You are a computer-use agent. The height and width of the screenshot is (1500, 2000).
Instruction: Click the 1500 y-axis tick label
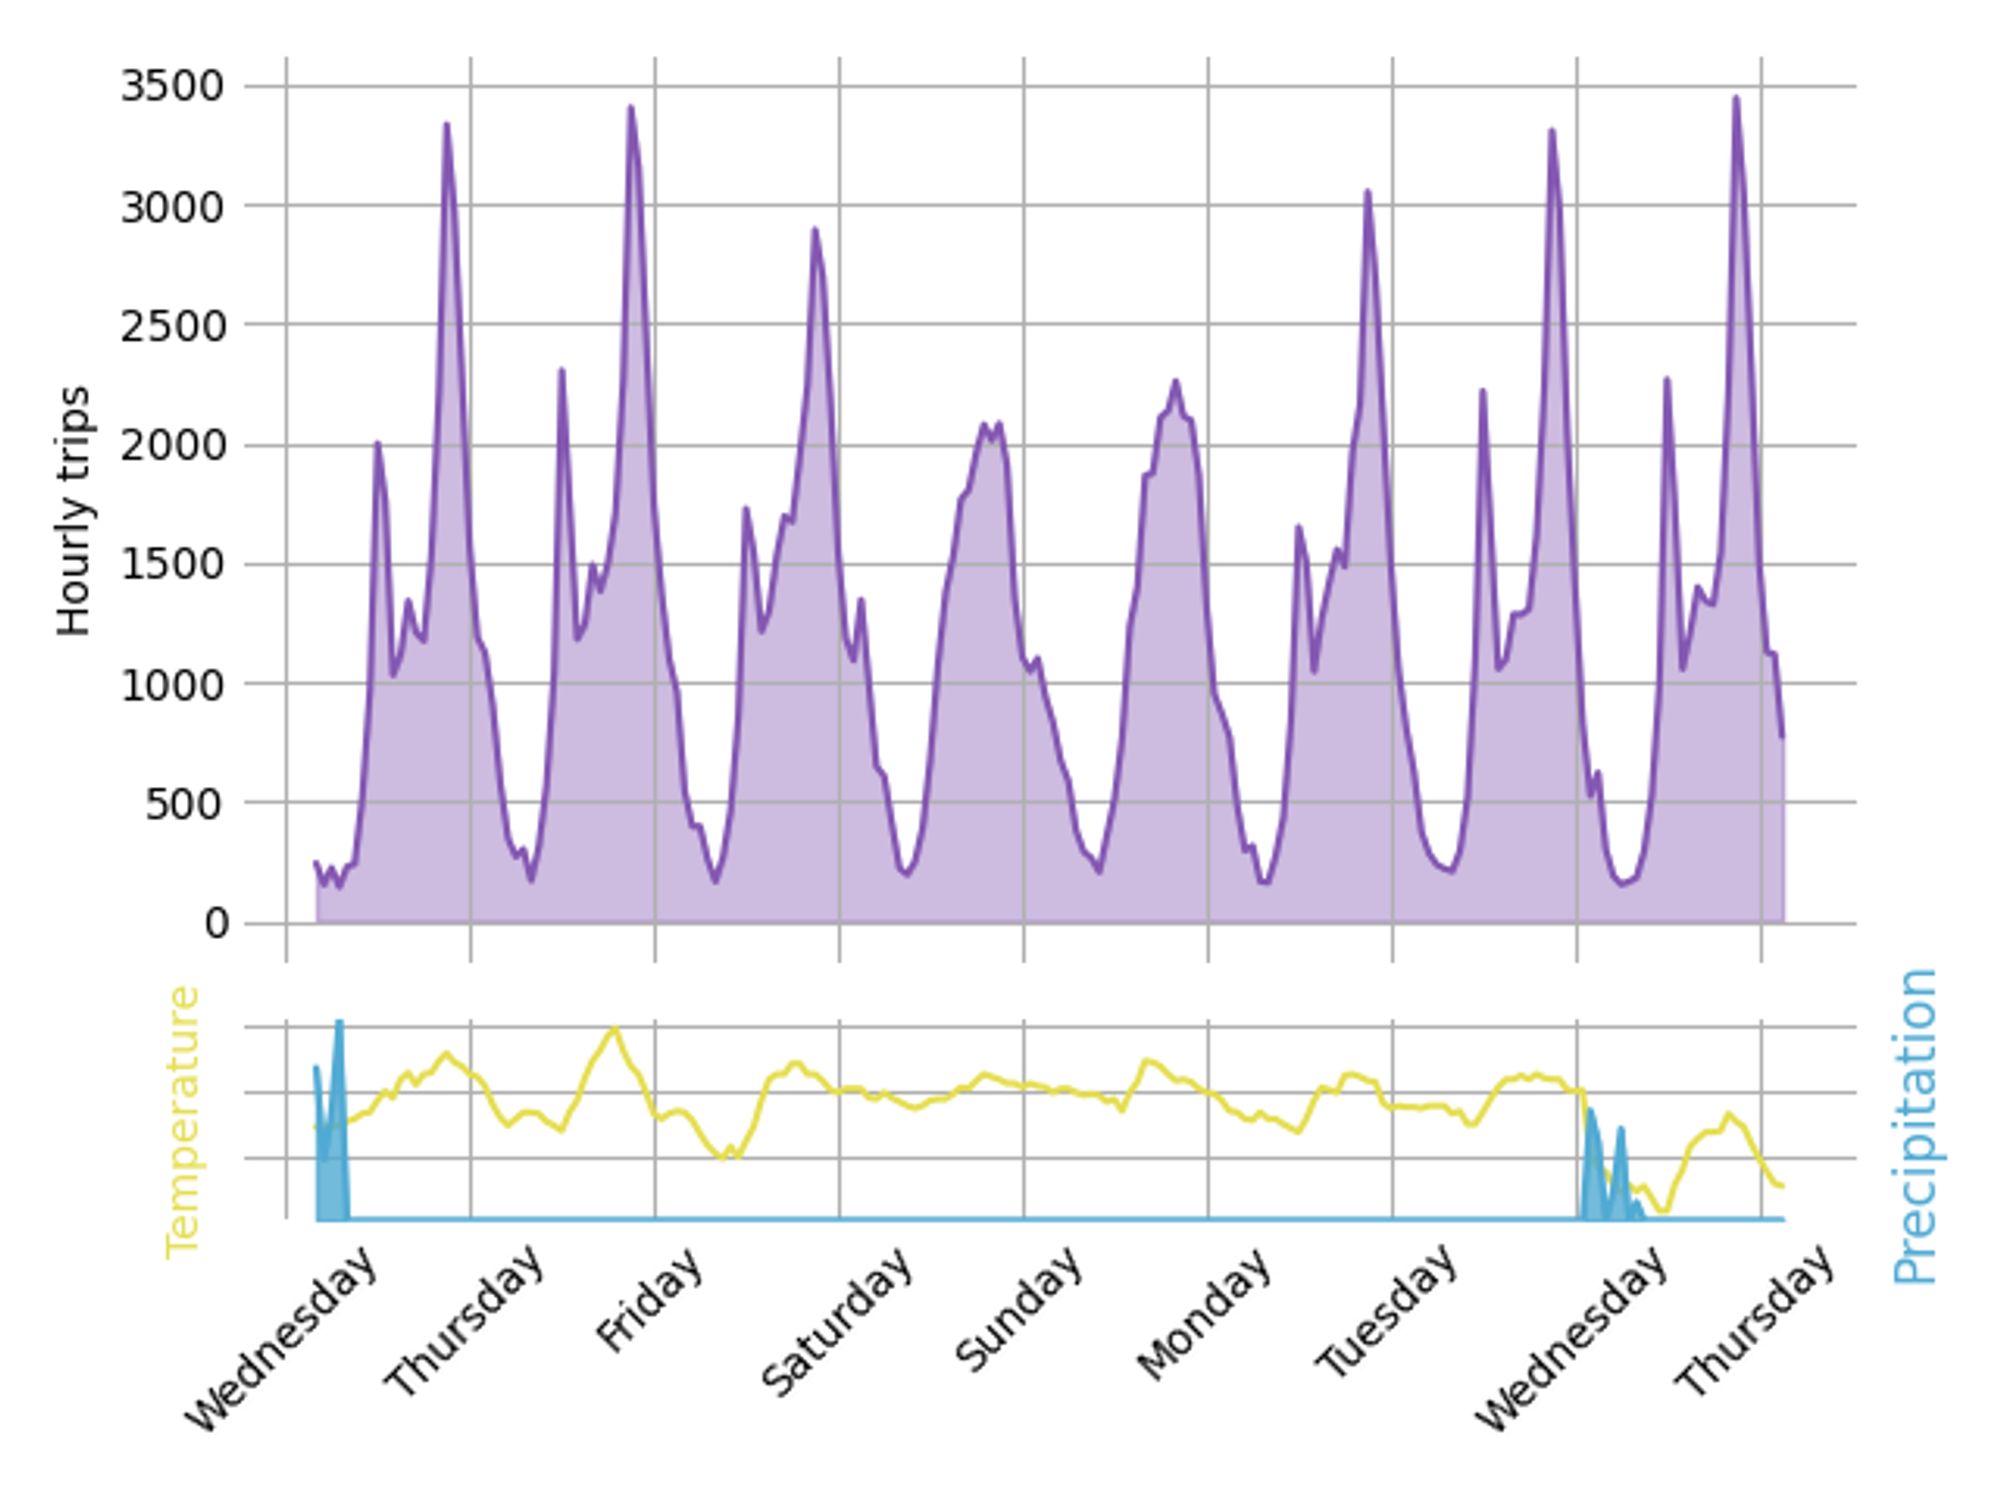(x=172, y=564)
